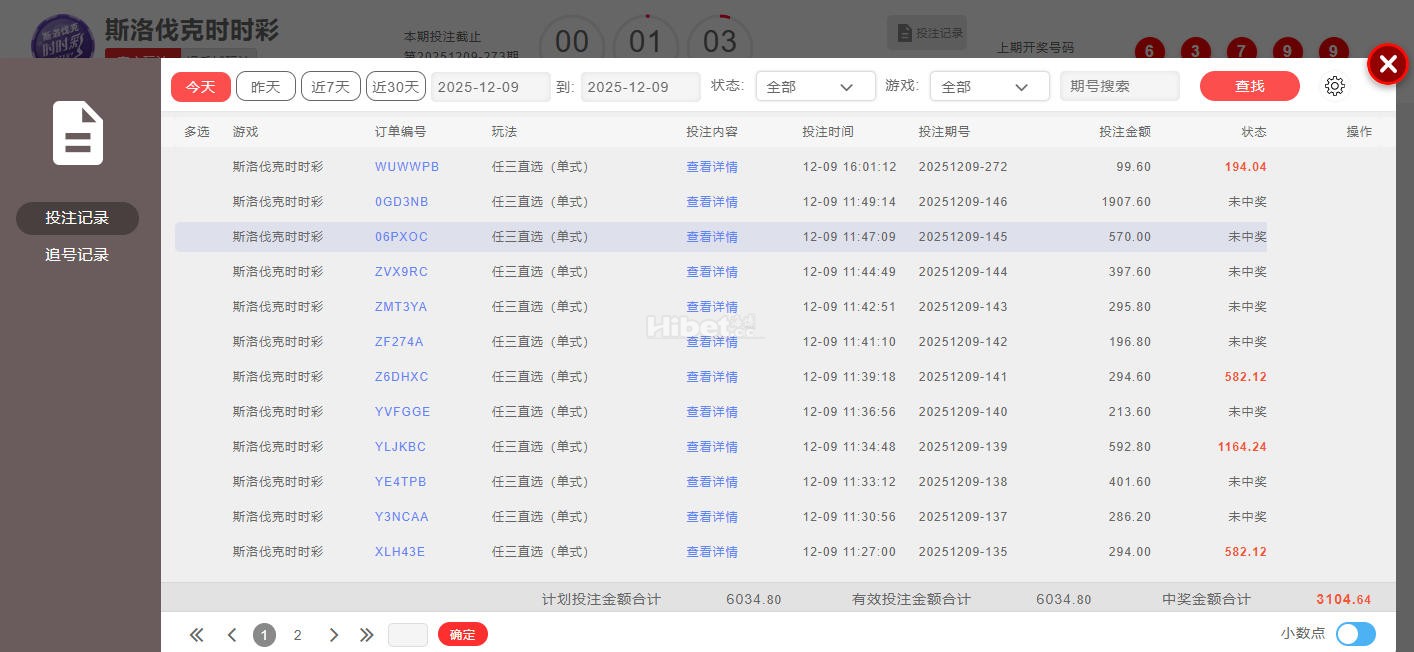Image resolution: width=1414 pixels, height=652 pixels.
Task: Click the large document icon in sidebar
Action: [78, 133]
